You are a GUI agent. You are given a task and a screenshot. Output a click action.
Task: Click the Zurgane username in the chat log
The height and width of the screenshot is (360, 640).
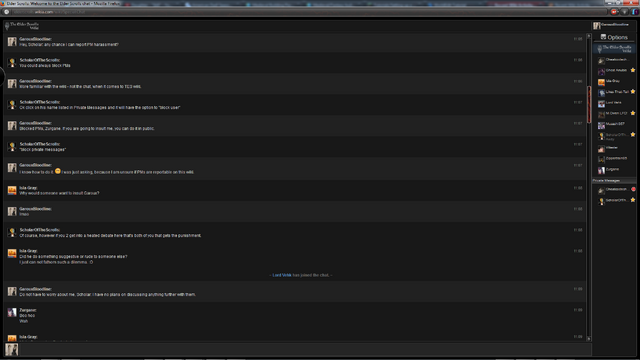coord(28,310)
